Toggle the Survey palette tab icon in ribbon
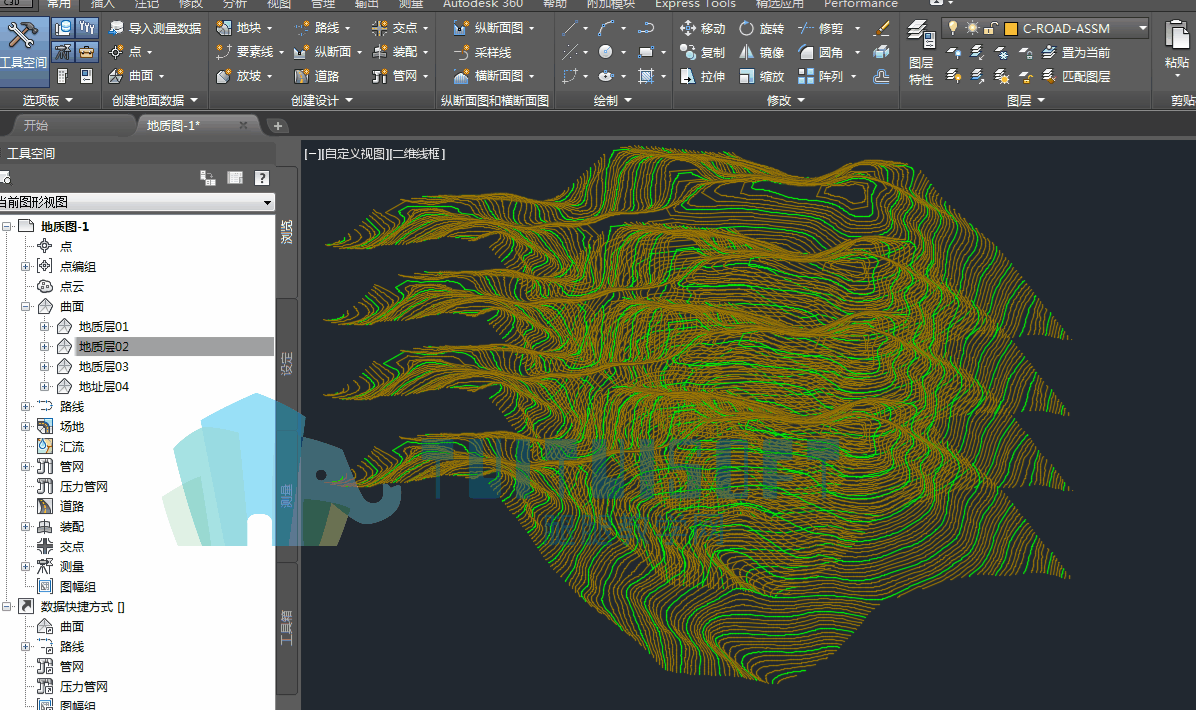The height and width of the screenshot is (710, 1196). (63, 52)
